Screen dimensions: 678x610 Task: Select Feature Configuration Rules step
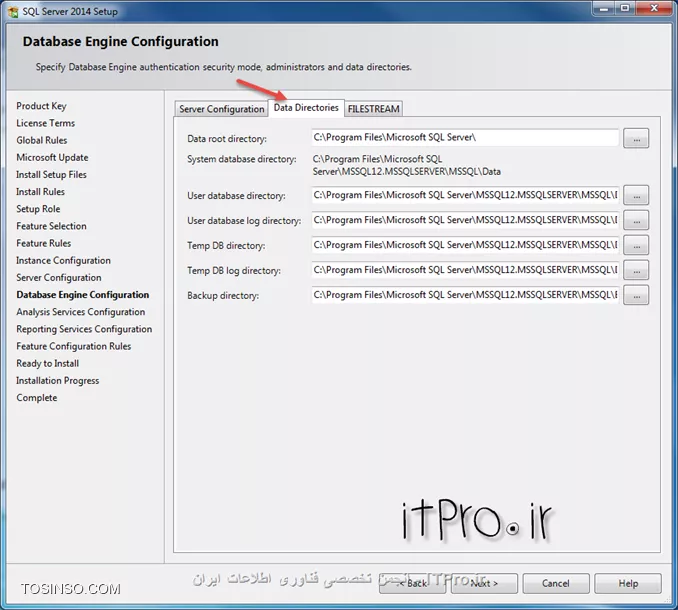pos(74,346)
